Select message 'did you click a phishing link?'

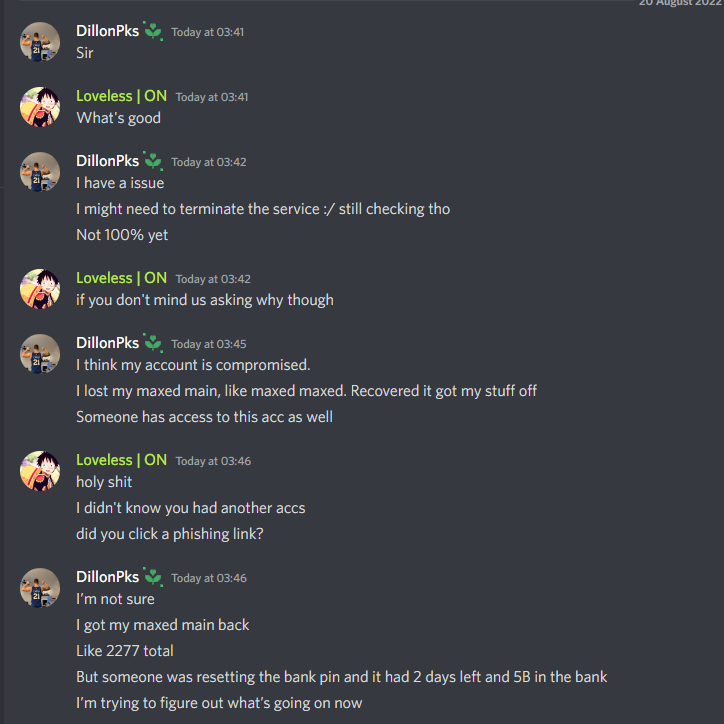click(170, 534)
